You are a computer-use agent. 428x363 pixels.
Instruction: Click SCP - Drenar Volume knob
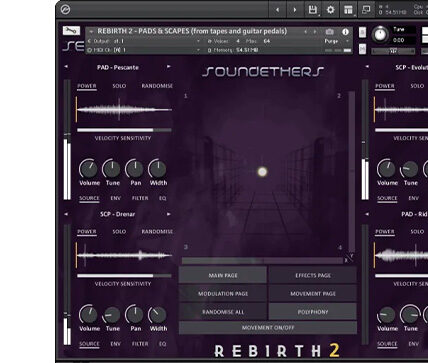[x=89, y=314]
